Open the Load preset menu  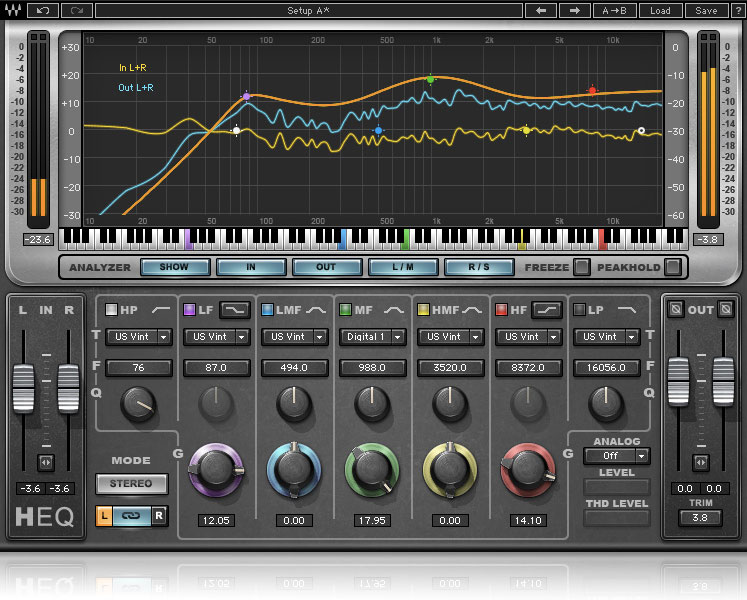pos(660,10)
